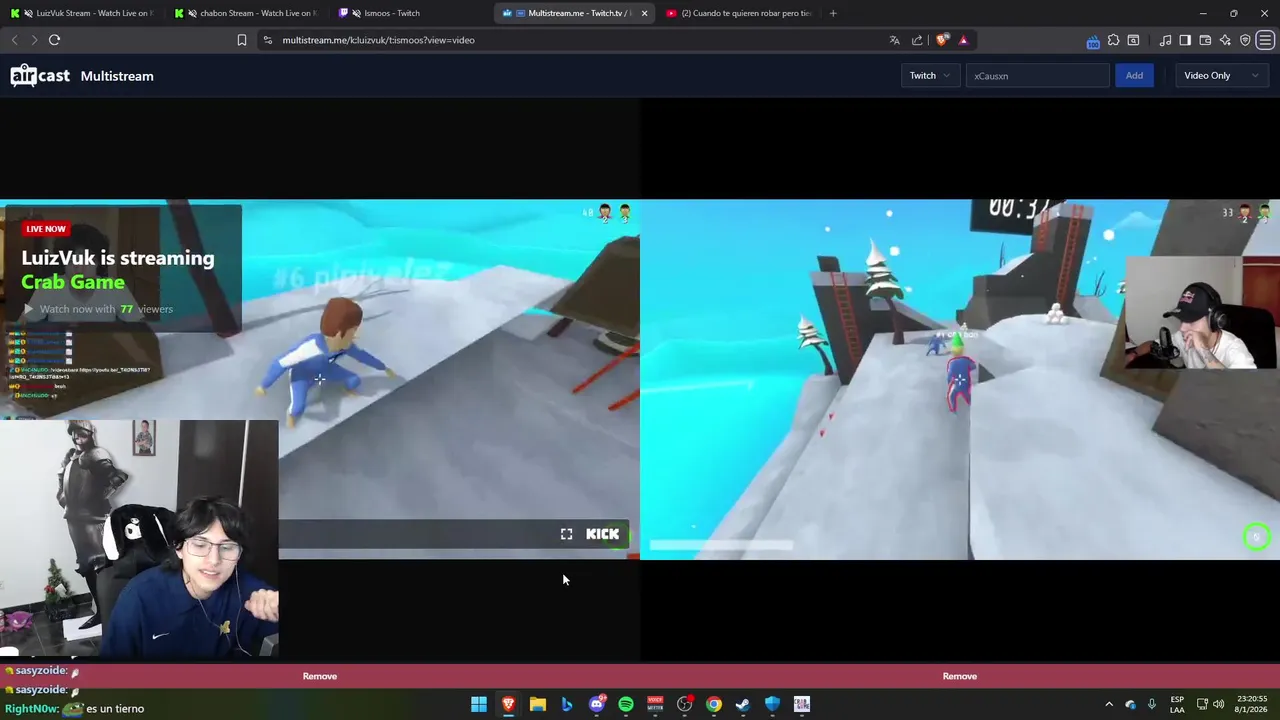The image size is (1280, 720).
Task: Bookmark this page icon in address bar
Action: pos(241,40)
